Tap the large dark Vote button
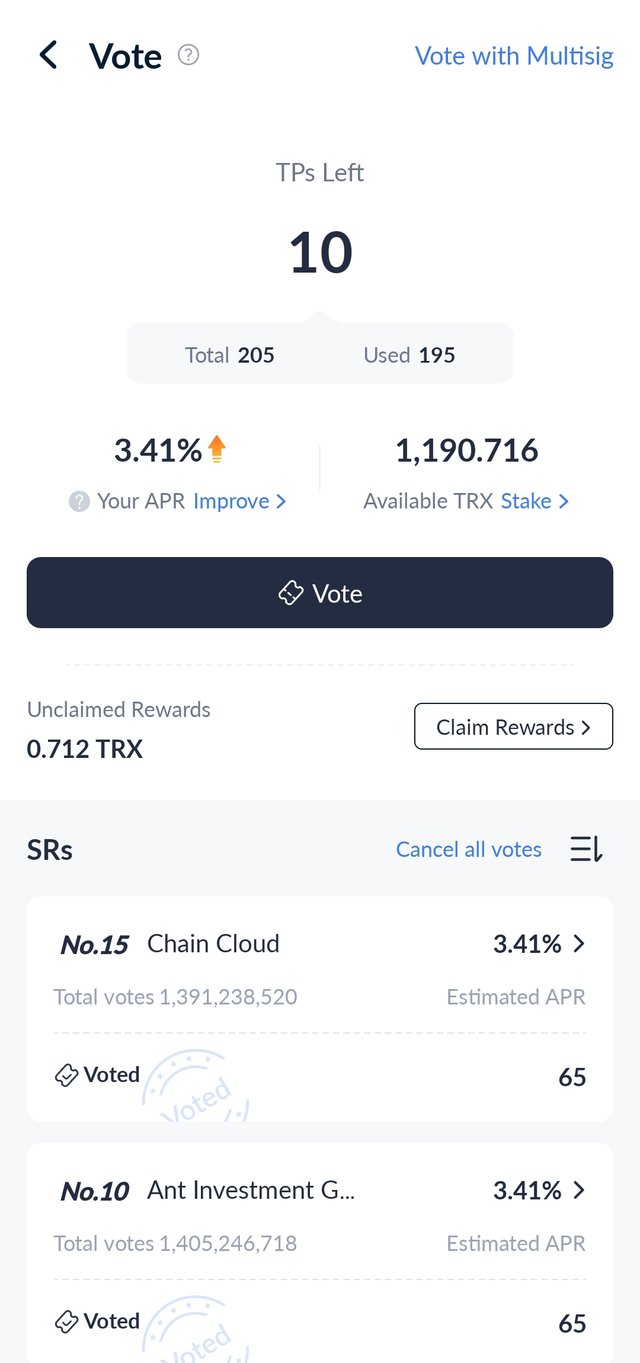This screenshot has height=1363, width=640. (320, 593)
